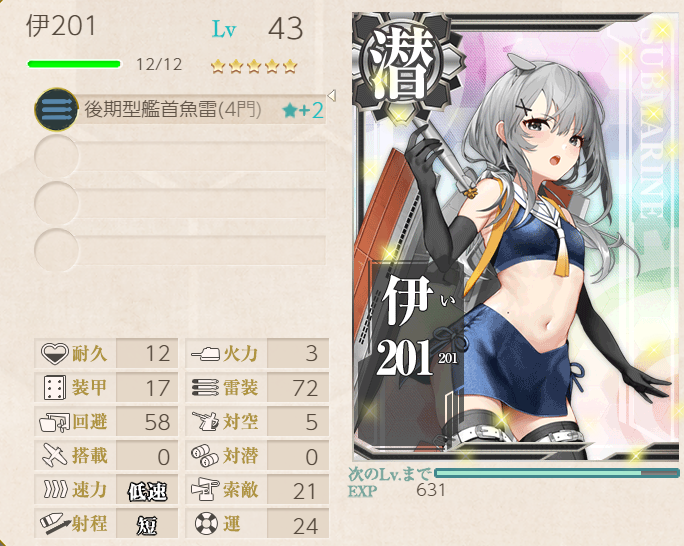
Task: Select the heart-shaped HP stat icon
Action: pyautogui.click(x=55, y=353)
